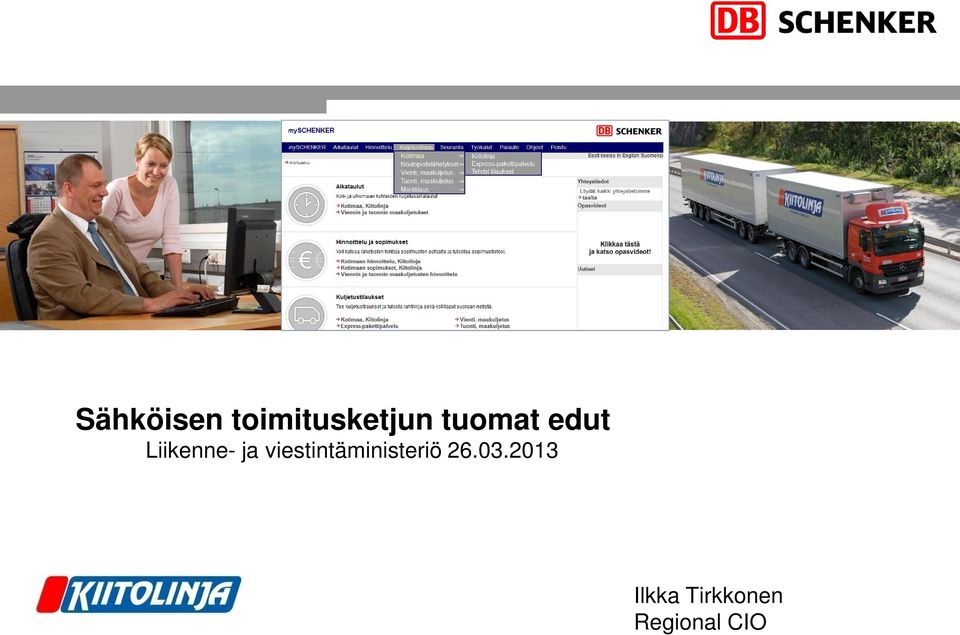
Task: Expand Tuonti, maakuljetus in the dropdown menu
Action: (429, 181)
